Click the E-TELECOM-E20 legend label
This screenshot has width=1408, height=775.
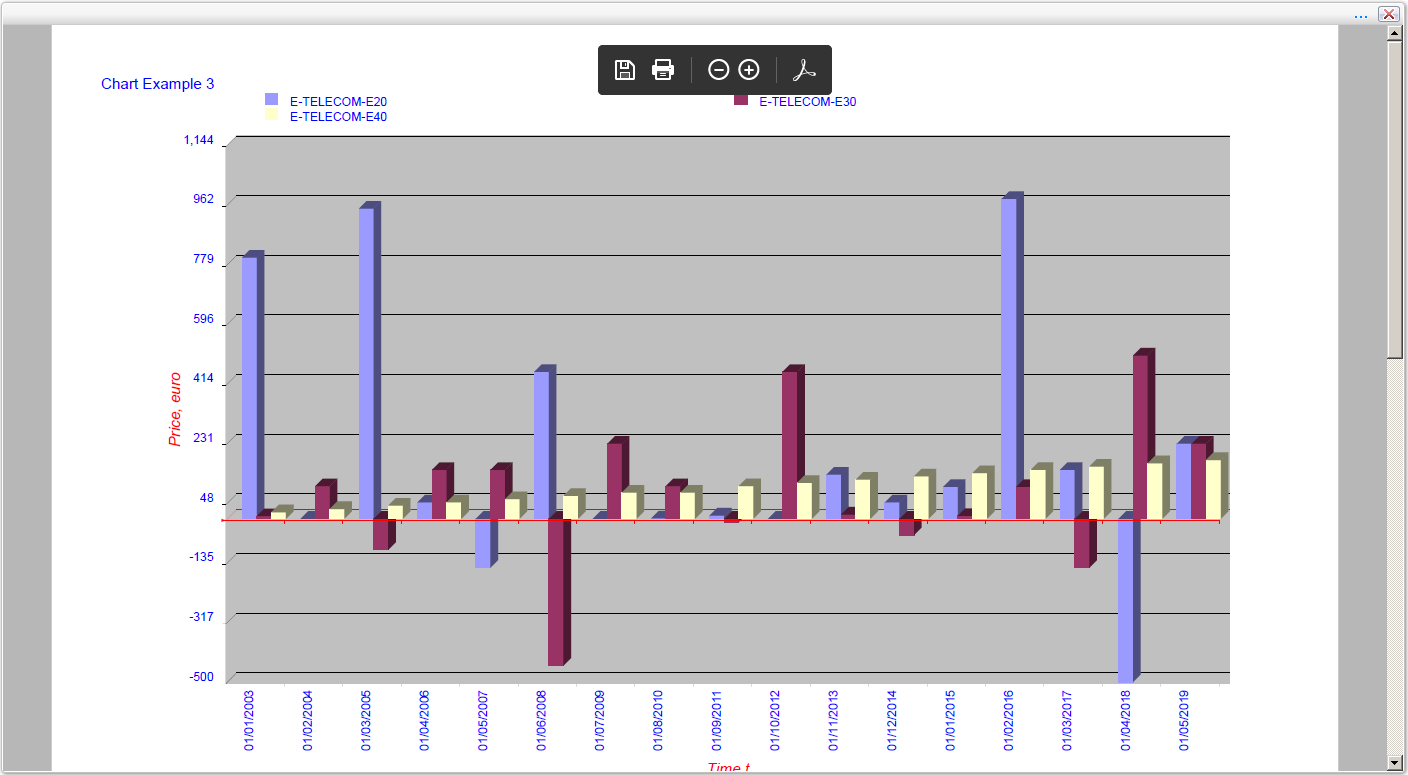tap(338, 102)
